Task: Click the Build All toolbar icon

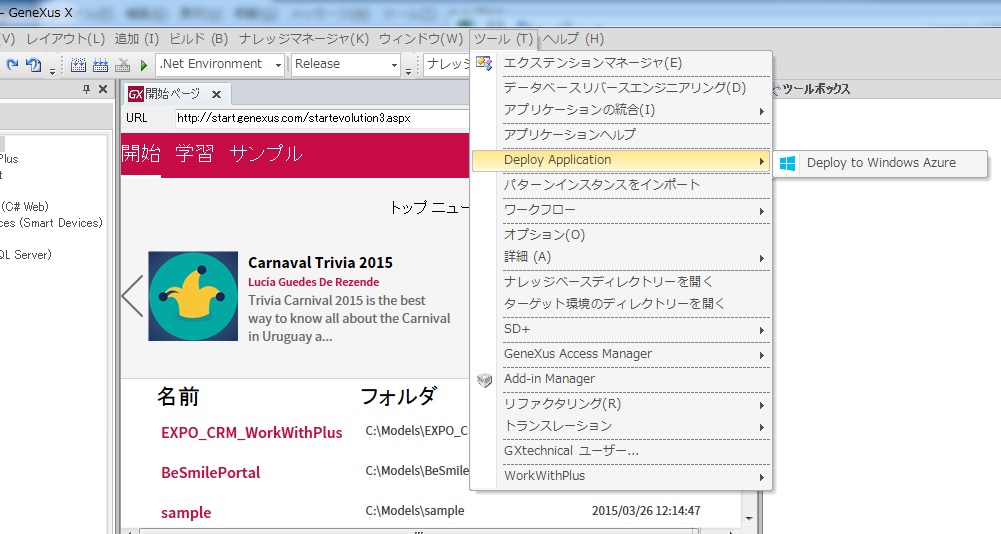Action: point(79,65)
